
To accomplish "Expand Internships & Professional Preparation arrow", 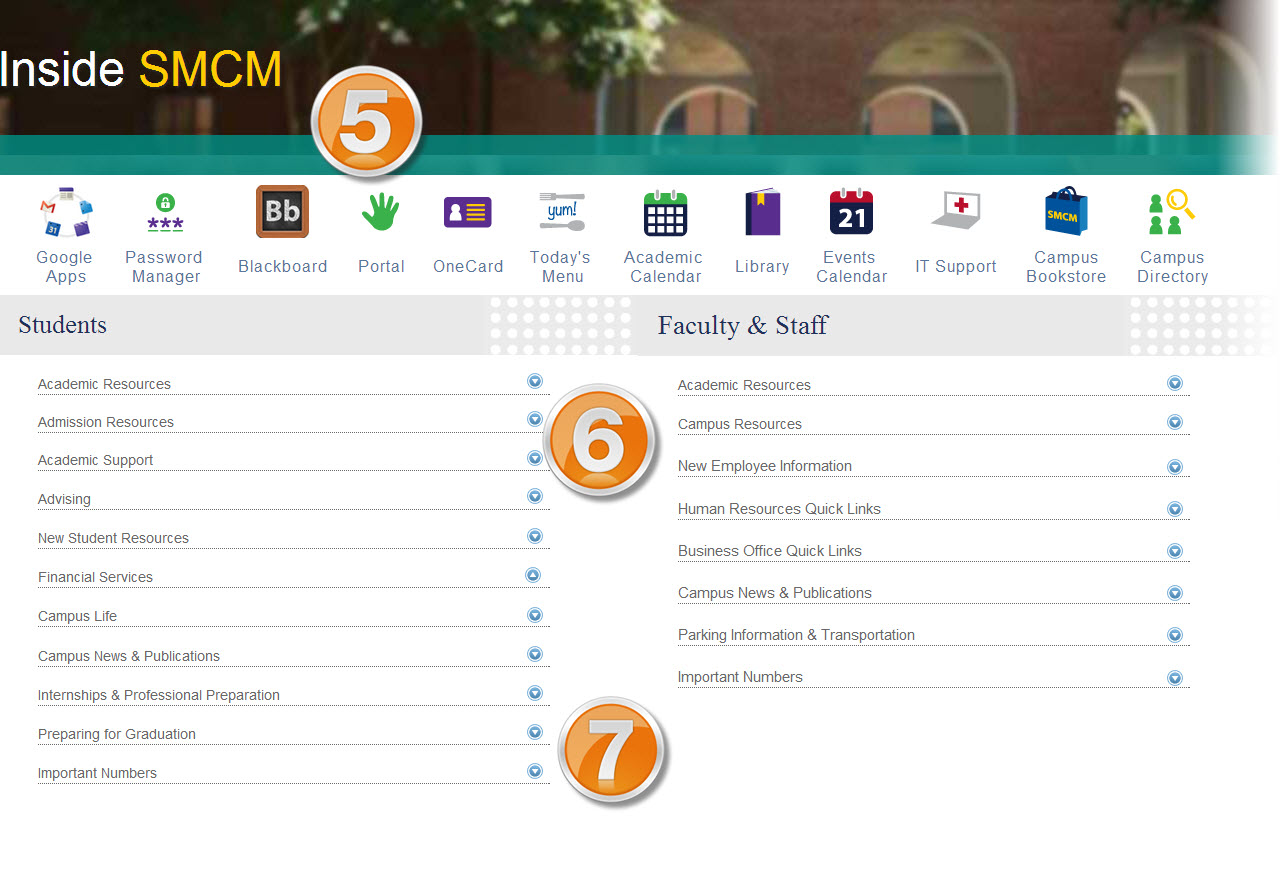I will (535, 693).
